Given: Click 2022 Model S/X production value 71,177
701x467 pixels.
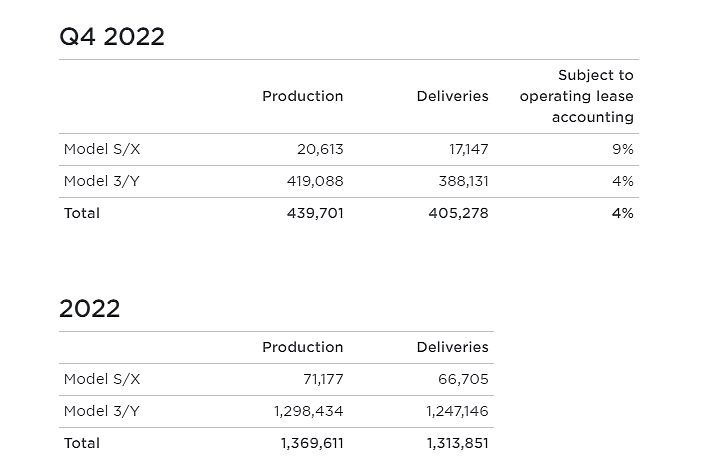Looking at the screenshot, I should (x=323, y=379).
